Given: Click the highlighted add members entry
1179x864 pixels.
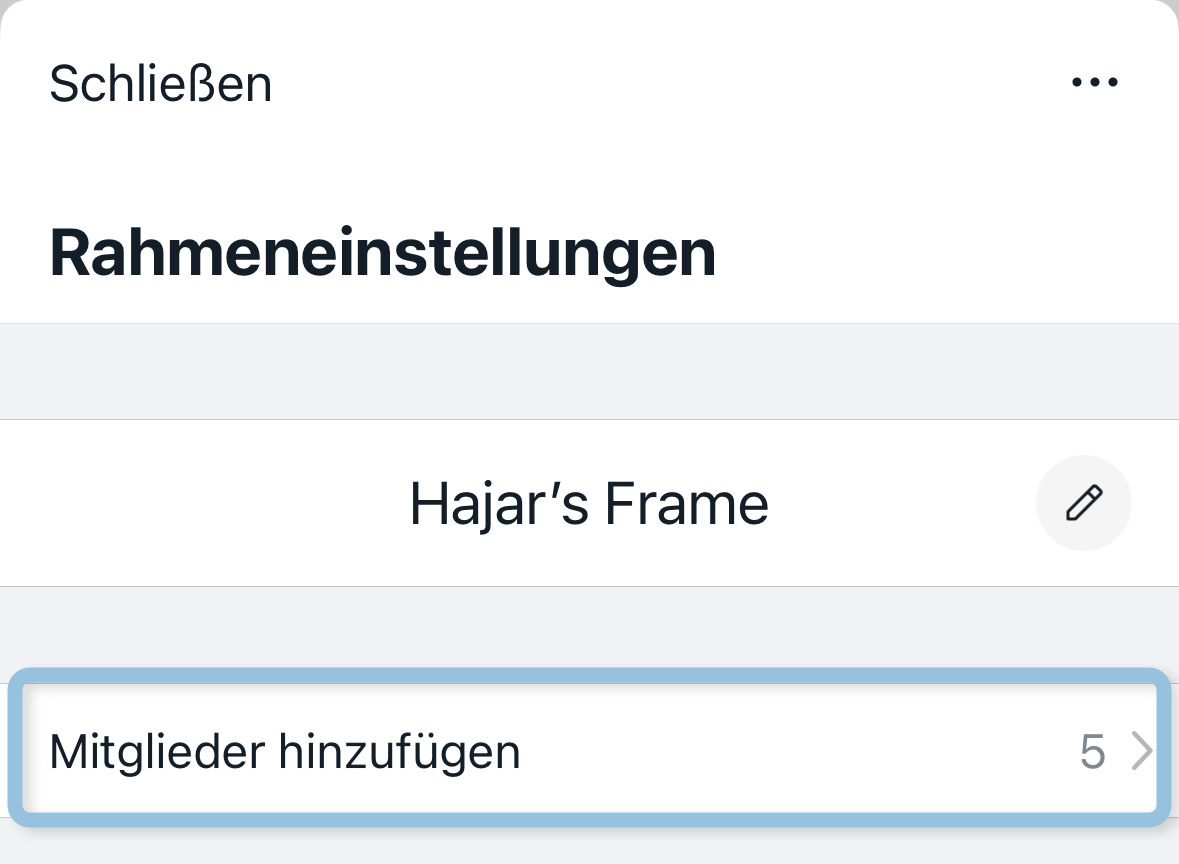Looking at the screenshot, I should [588, 750].
